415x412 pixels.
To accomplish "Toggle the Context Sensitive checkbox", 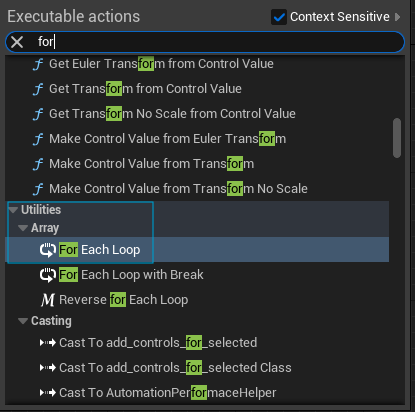I will point(279,17).
